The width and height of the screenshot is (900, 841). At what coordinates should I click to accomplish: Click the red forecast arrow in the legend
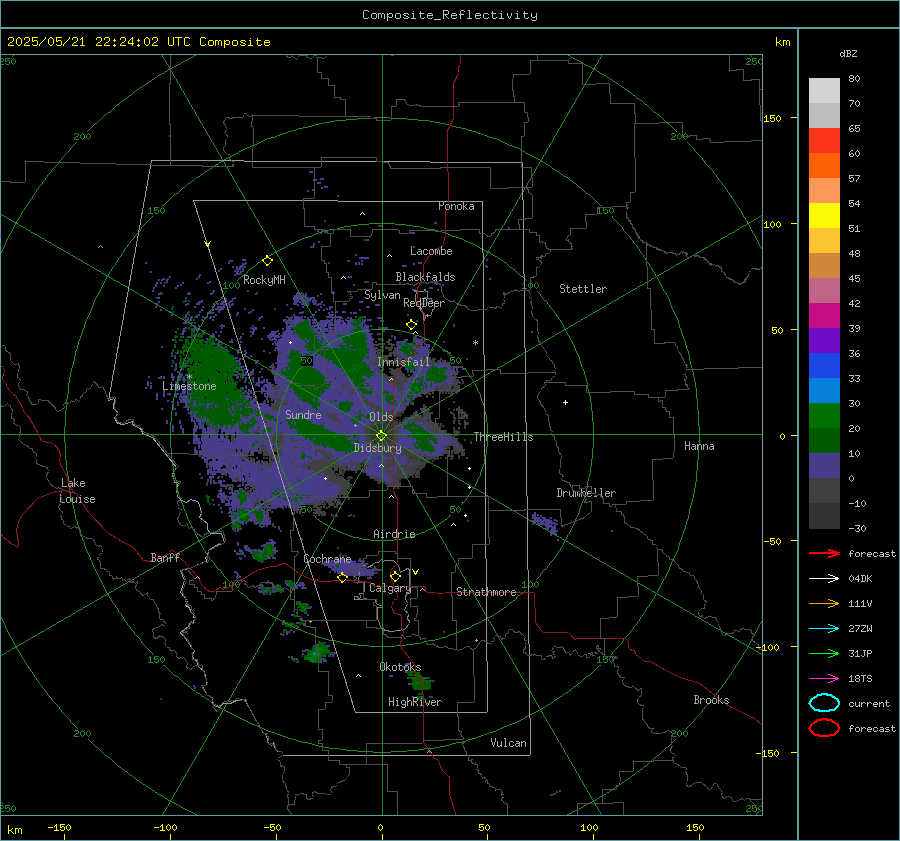[x=824, y=553]
